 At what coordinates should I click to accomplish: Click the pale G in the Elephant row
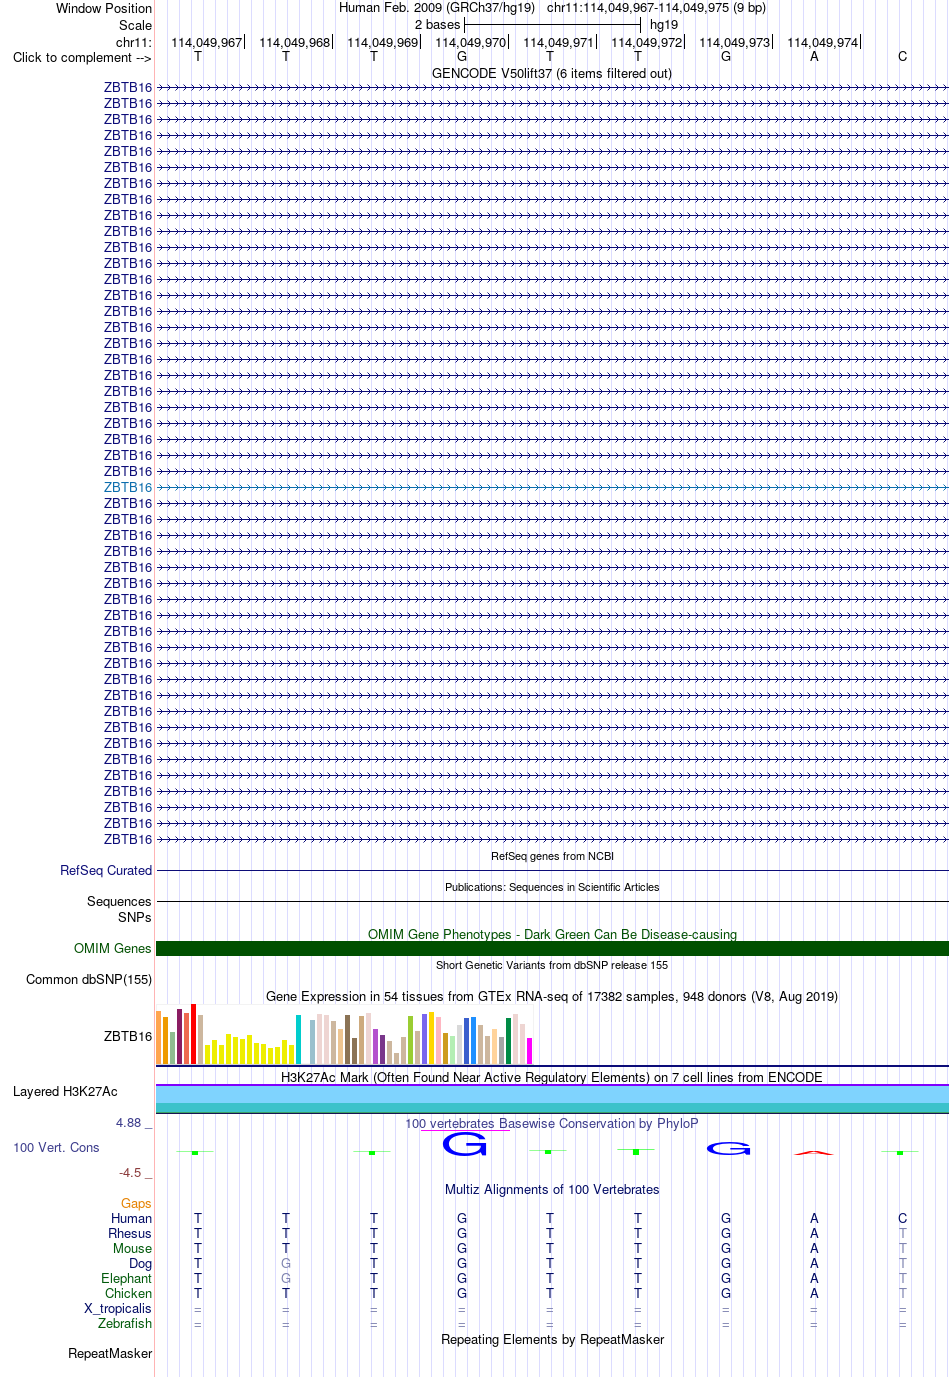286,1278
